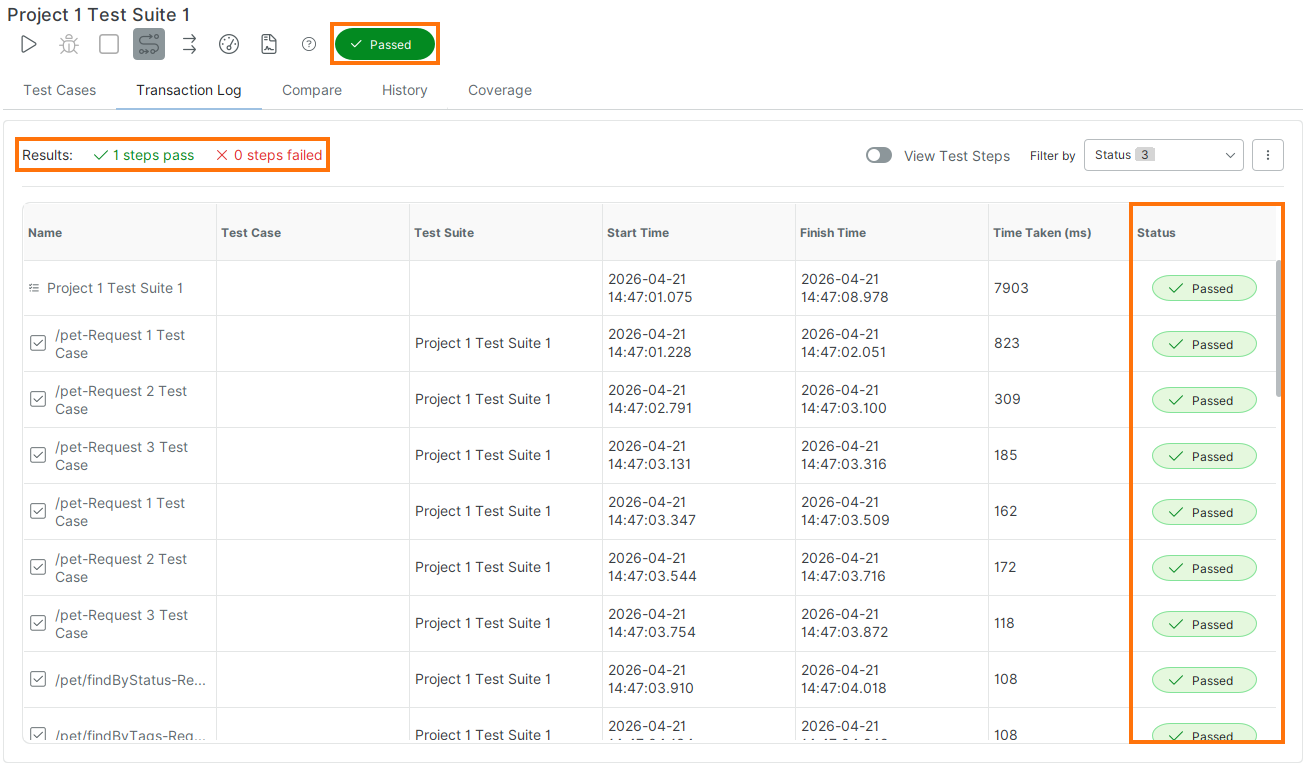The height and width of the screenshot is (766, 1306).
Task: Select /pet-Request 1 Test Case taking 162 ms
Action: (x=120, y=512)
